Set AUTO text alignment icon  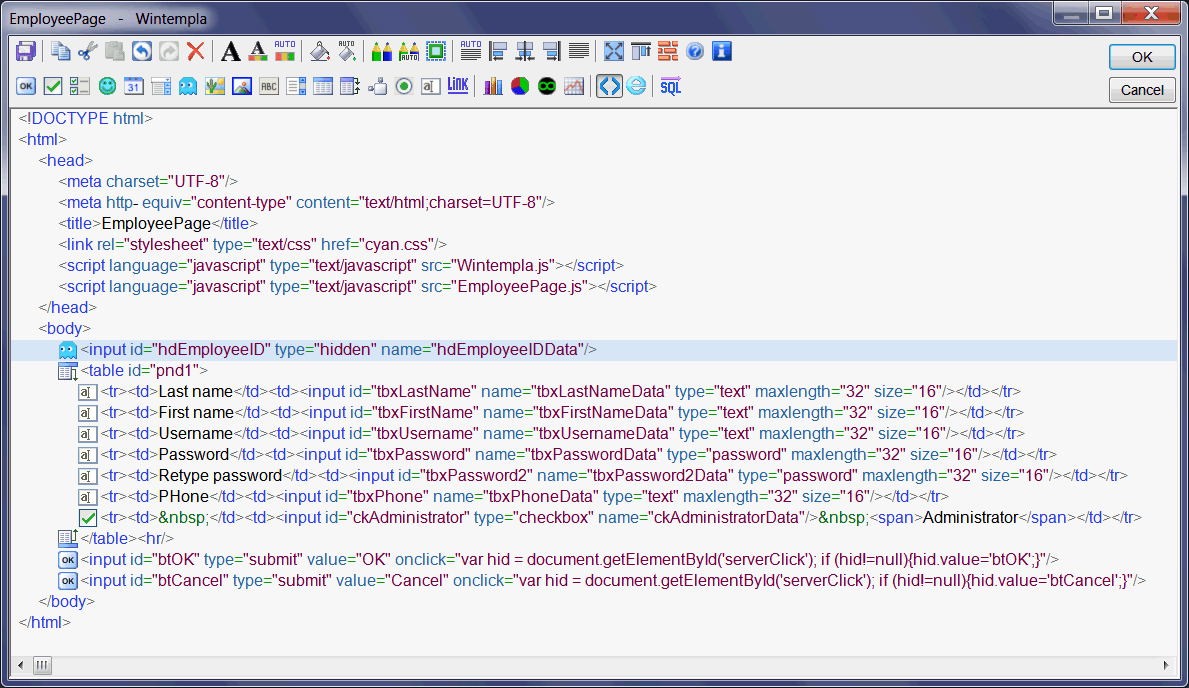pos(470,52)
